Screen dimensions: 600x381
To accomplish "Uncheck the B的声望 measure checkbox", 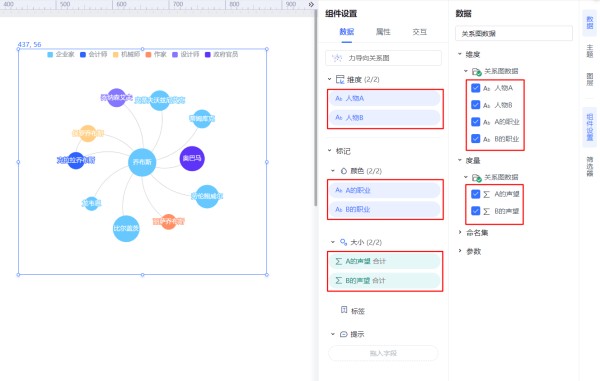I will click(x=476, y=211).
